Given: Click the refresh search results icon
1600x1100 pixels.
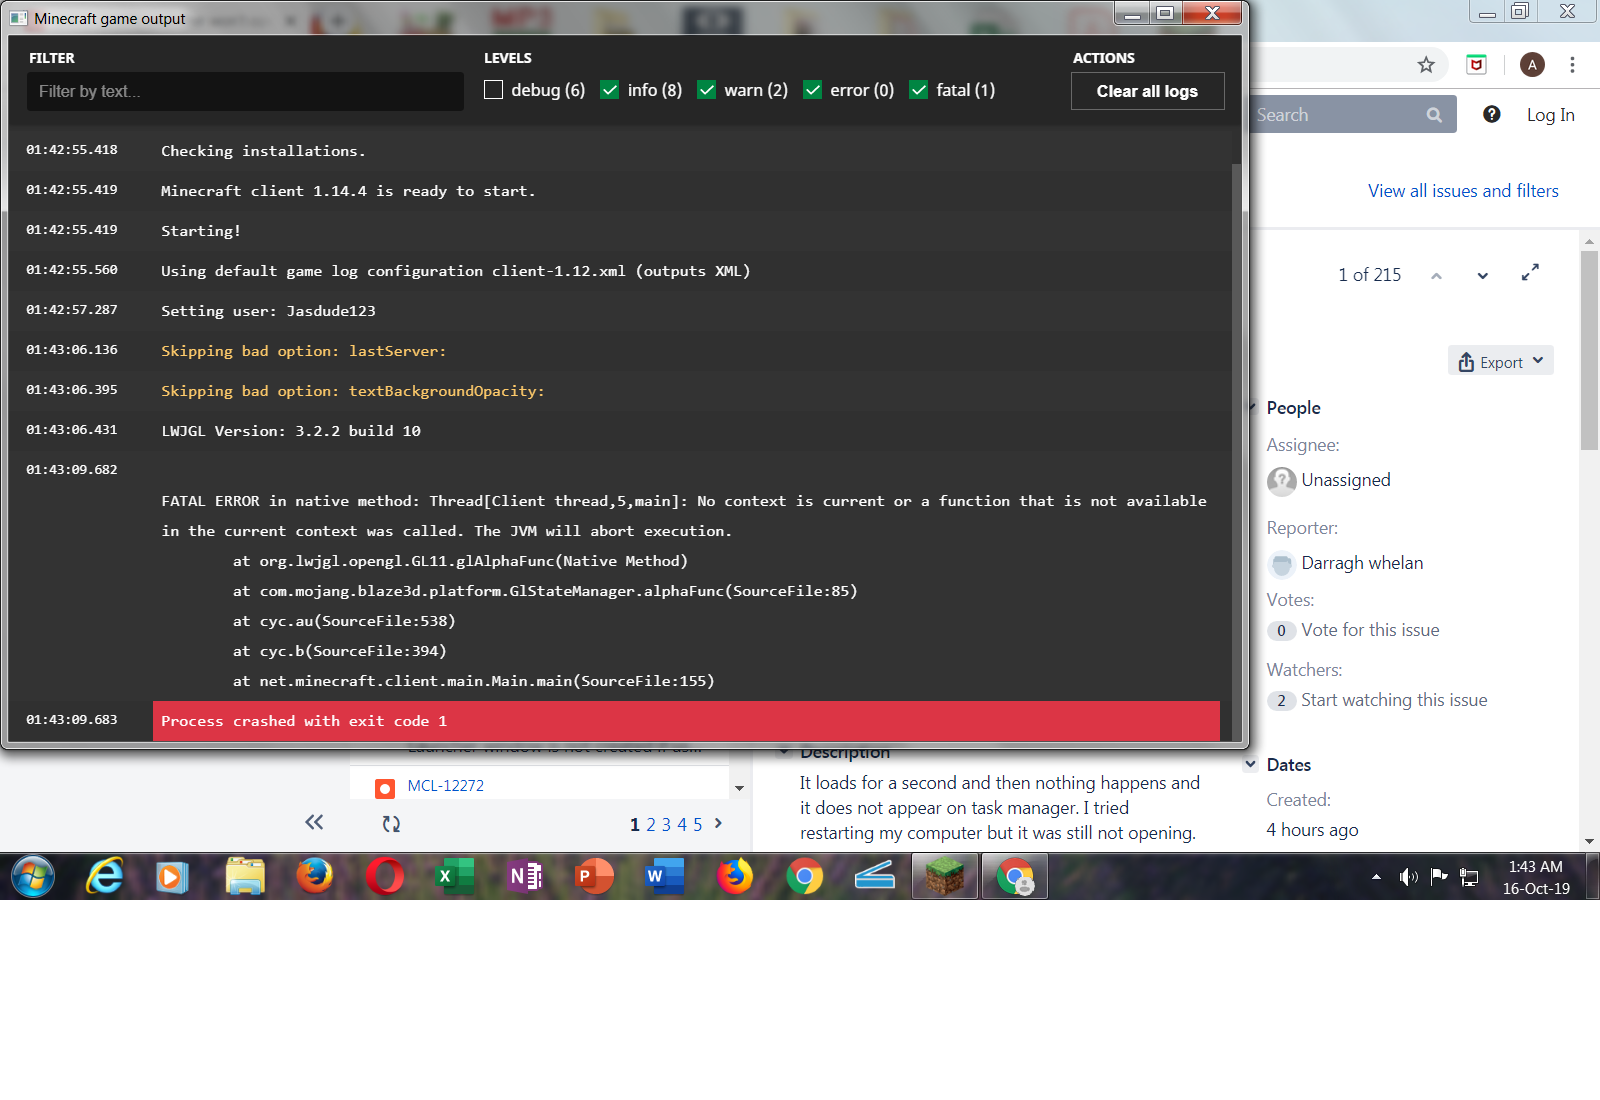Looking at the screenshot, I should point(391,824).
